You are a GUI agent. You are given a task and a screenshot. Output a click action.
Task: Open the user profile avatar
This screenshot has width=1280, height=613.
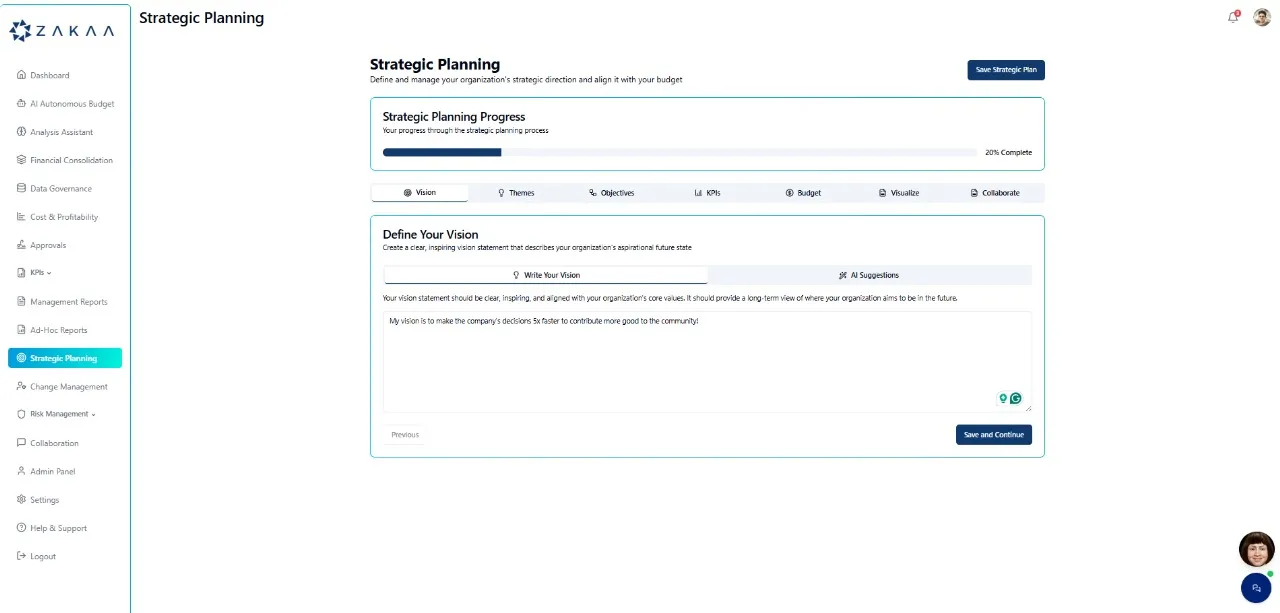[x=1262, y=17]
